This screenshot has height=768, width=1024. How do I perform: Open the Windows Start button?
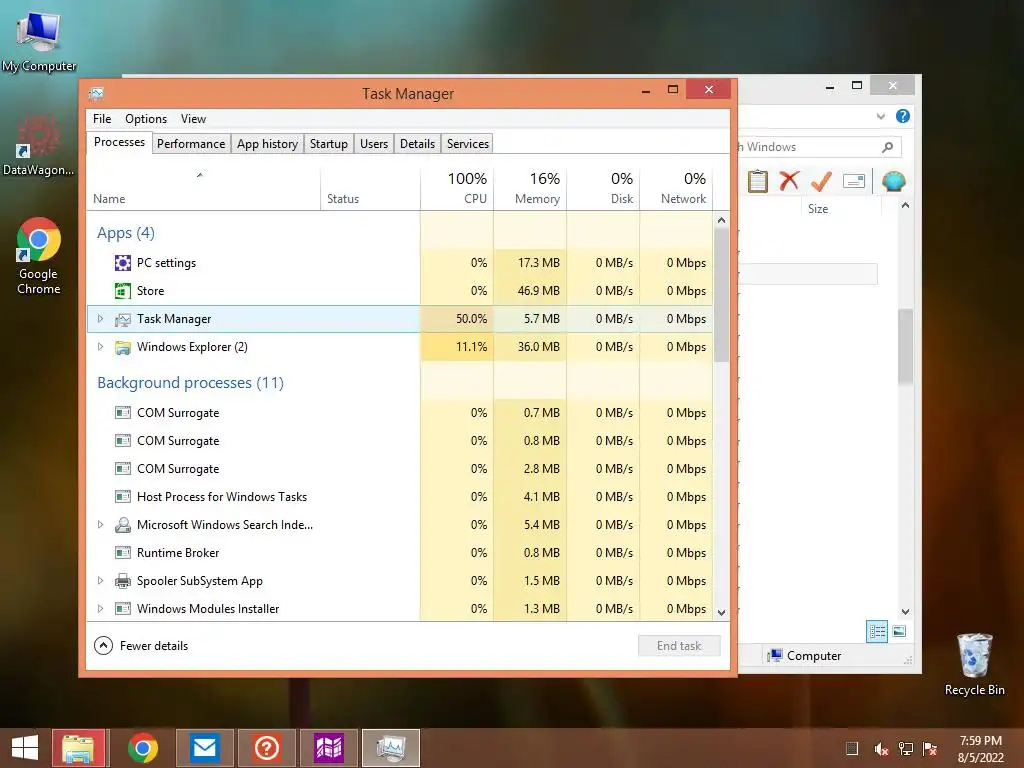click(x=25, y=748)
